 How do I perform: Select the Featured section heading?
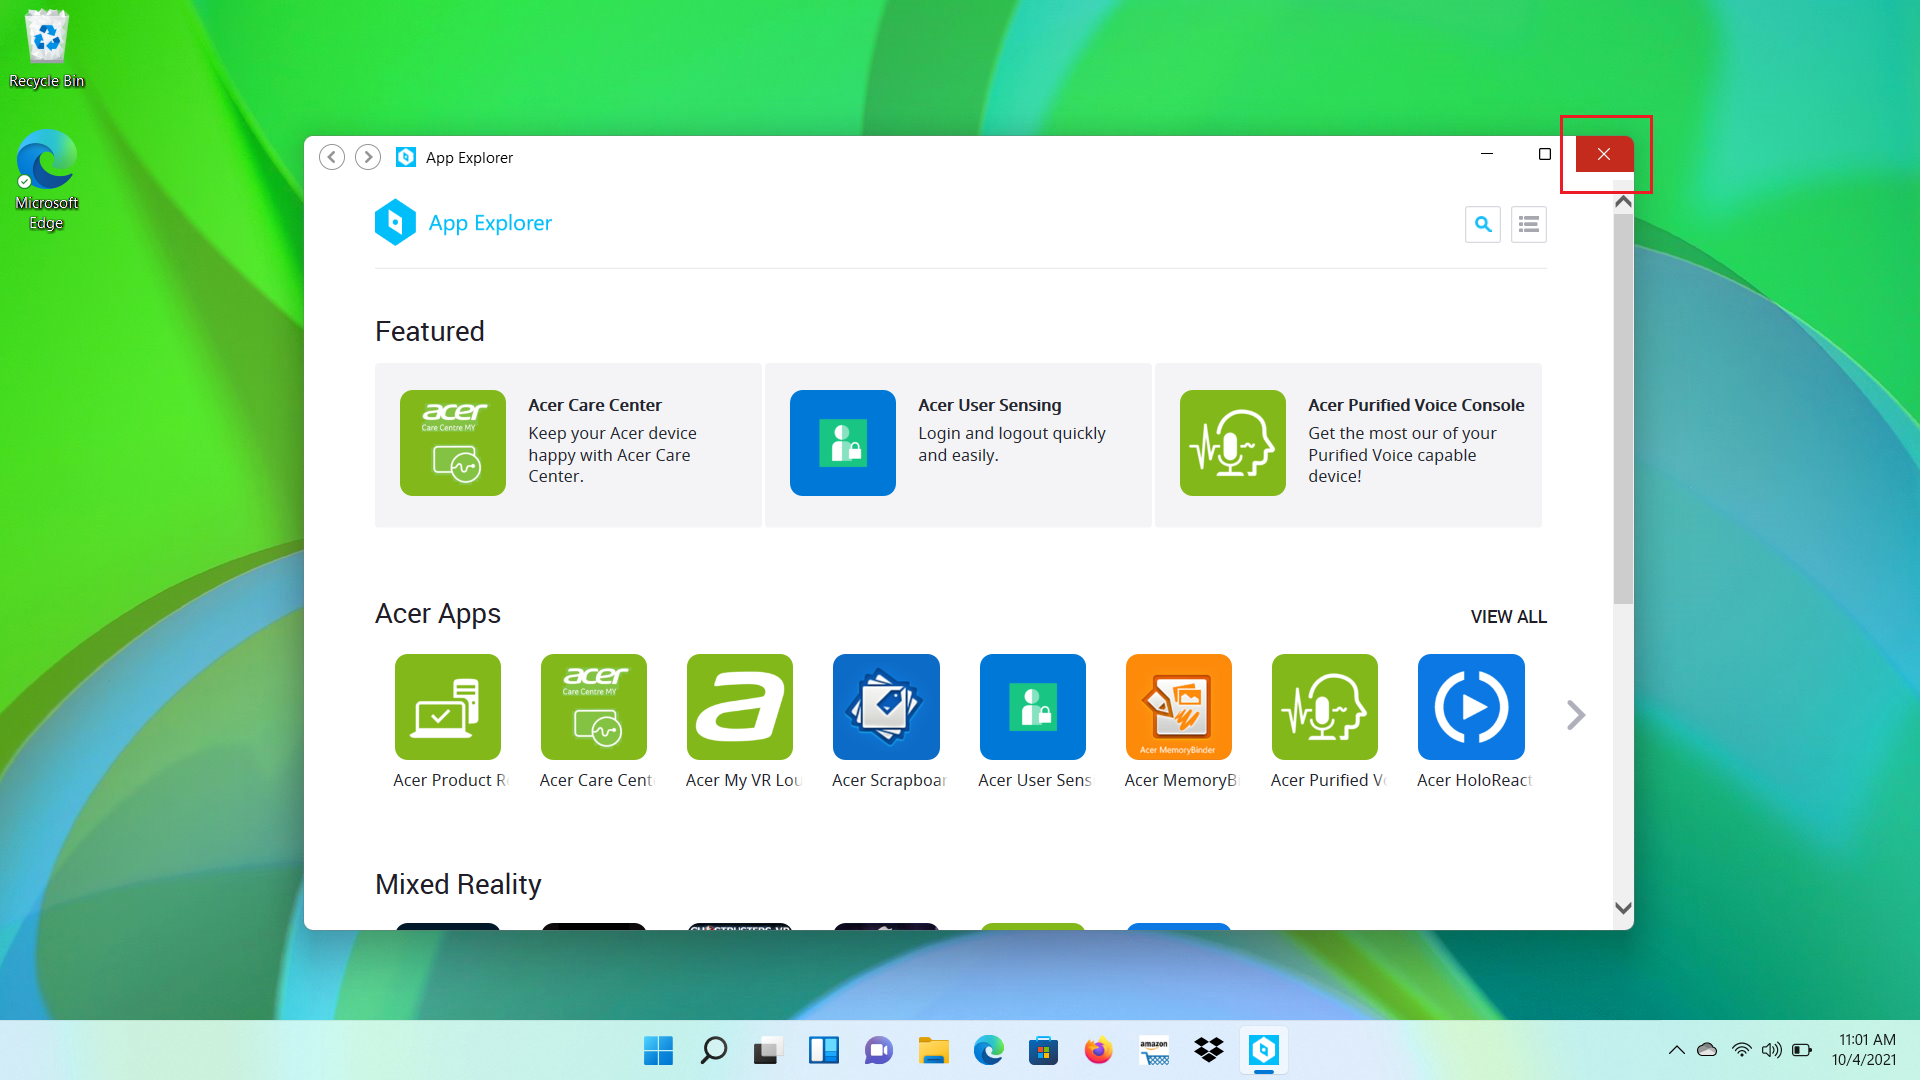coord(430,331)
